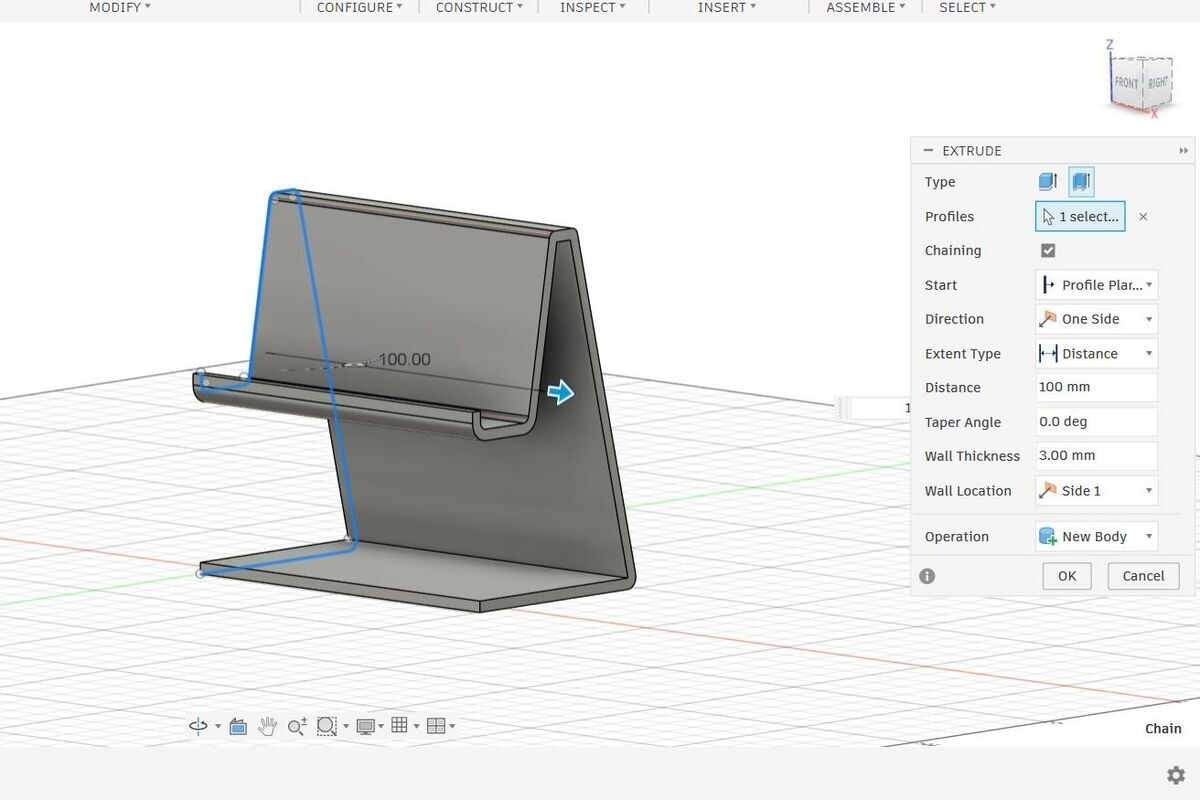
Task: Confirm the extrude with OK
Action: (x=1067, y=576)
